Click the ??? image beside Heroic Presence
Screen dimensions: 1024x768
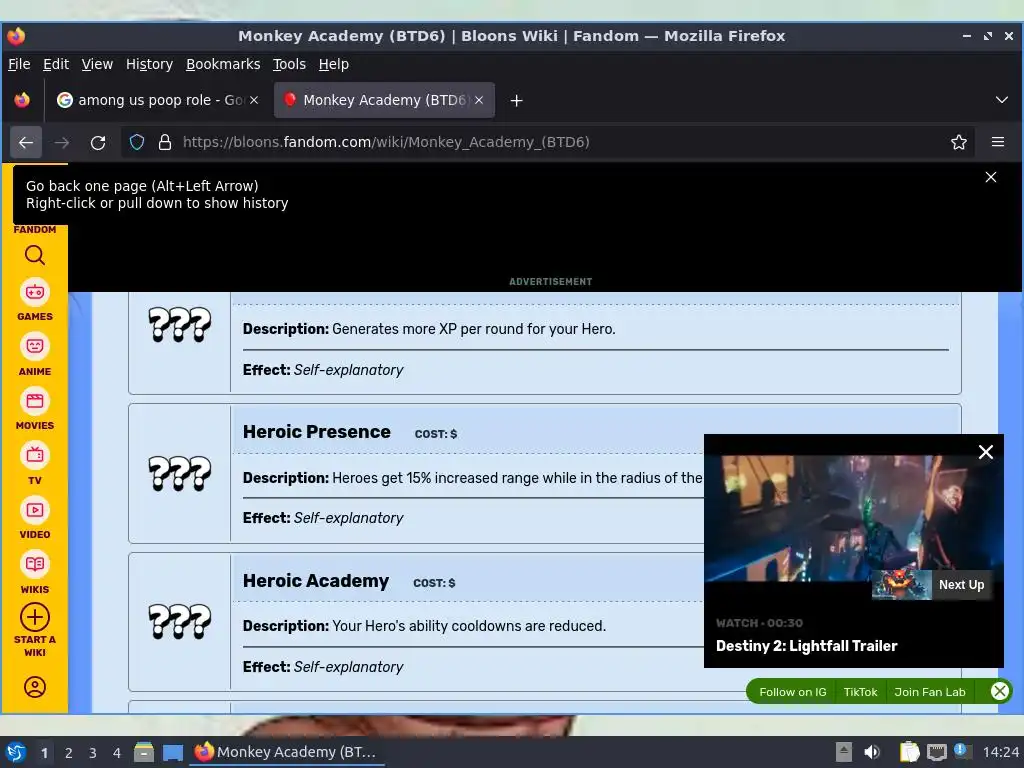click(x=180, y=473)
